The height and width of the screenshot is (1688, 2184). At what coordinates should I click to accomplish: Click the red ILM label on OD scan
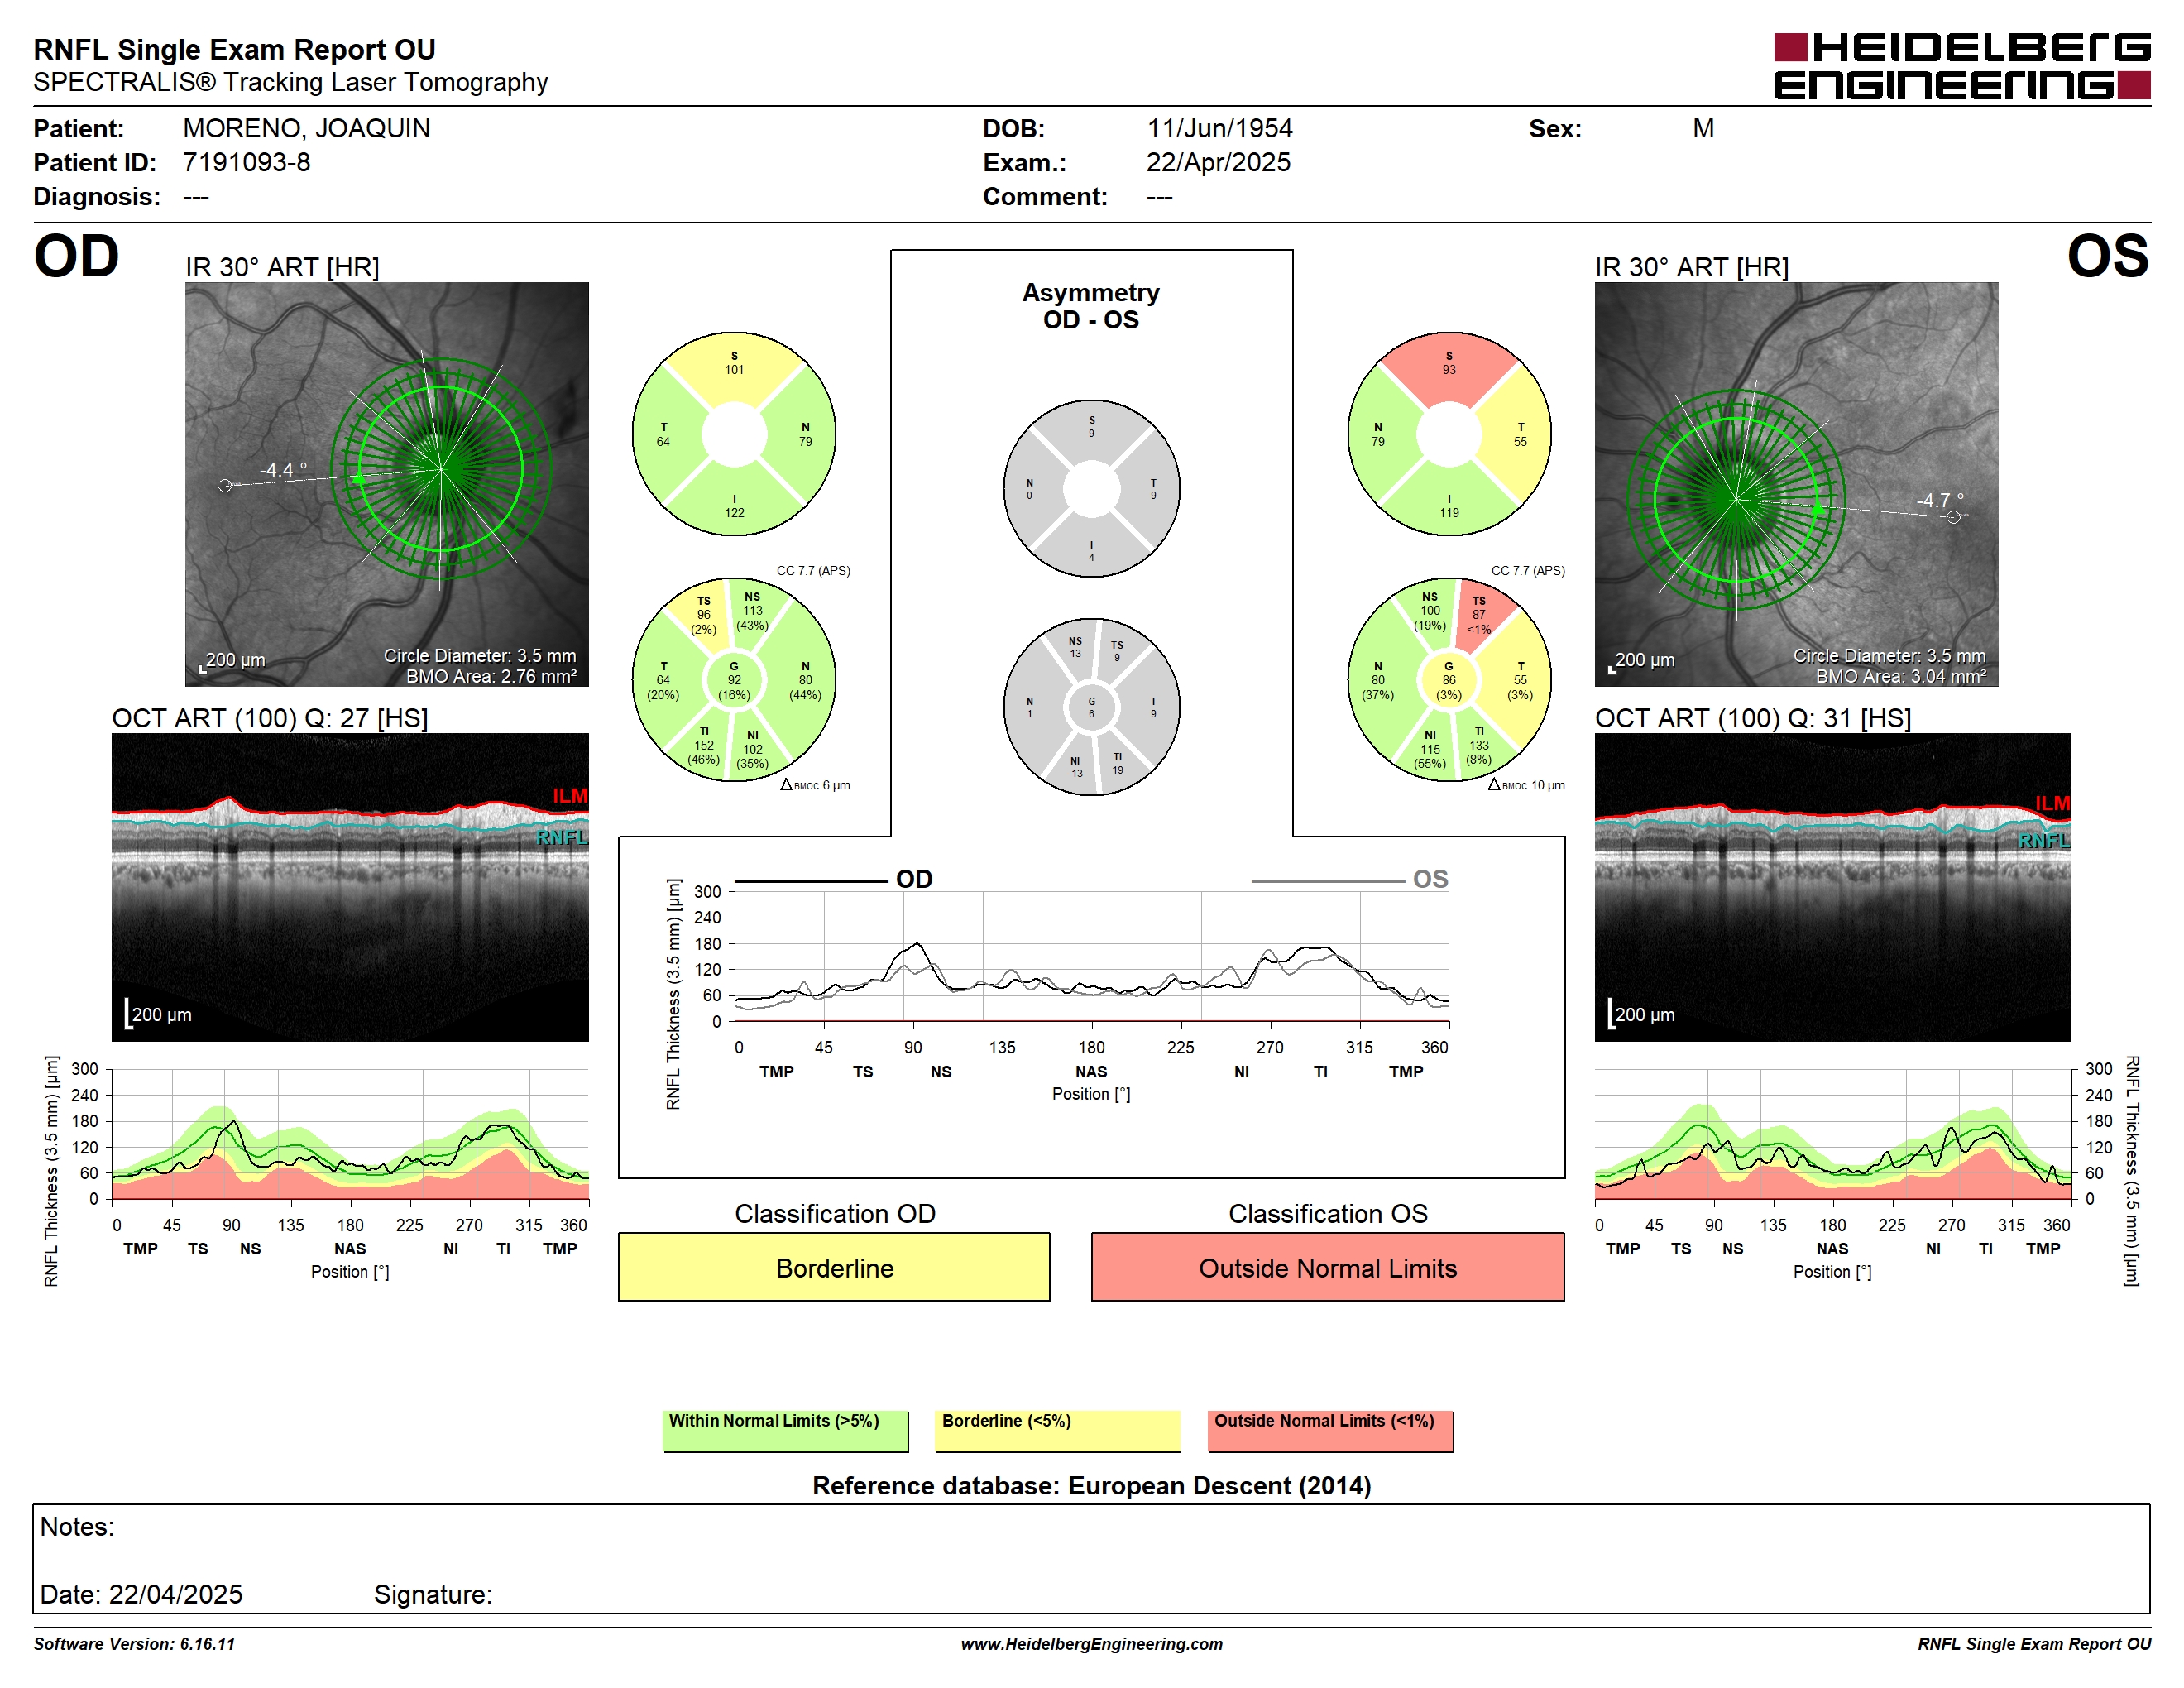click(x=570, y=796)
